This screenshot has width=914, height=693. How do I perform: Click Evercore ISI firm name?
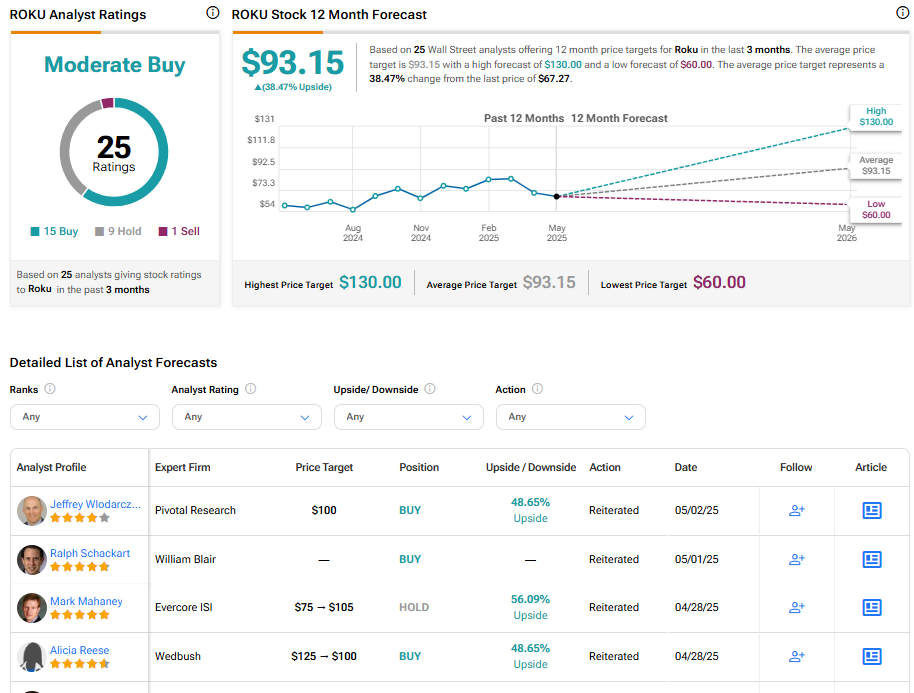point(184,607)
